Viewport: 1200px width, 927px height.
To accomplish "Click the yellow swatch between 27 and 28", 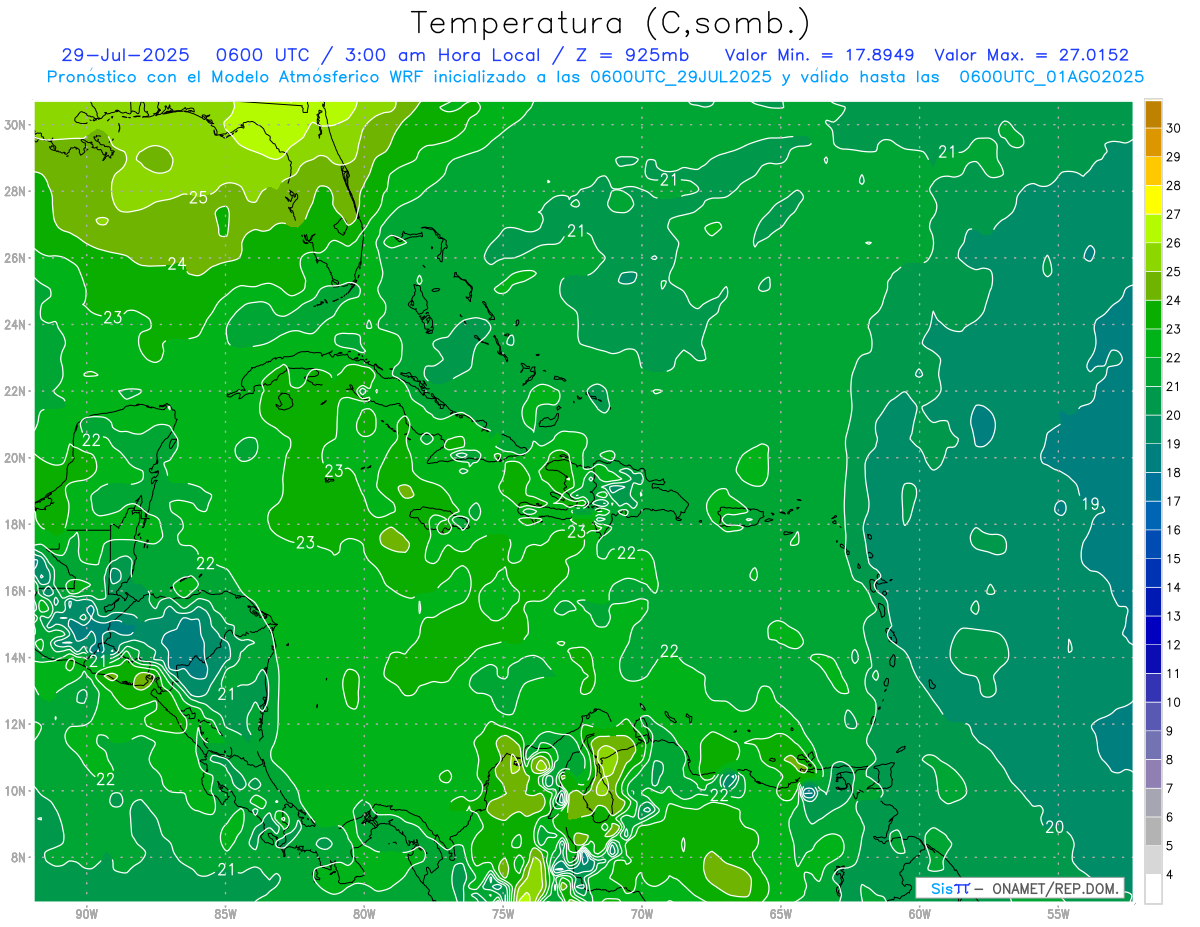I will (x=1153, y=200).
